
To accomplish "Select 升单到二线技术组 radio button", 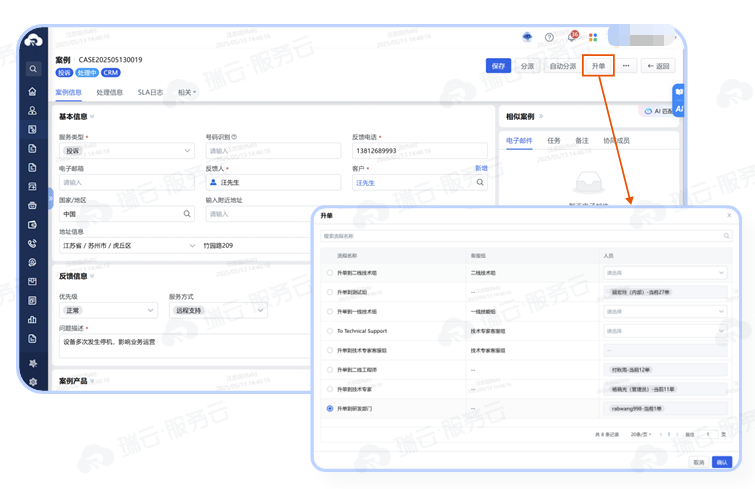I will tap(330, 272).
